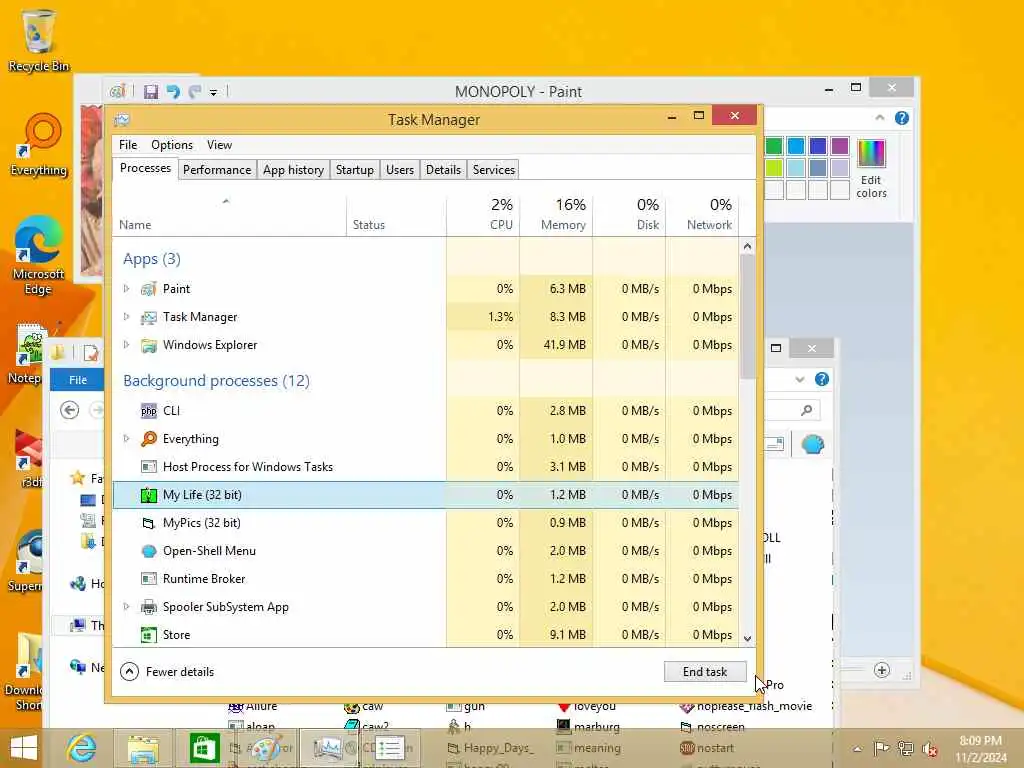Image resolution: width=1024 pixels, height=768 pixels.
Task: Click the Open-Shell Menu process icon
Action: [x=149, y=551]
